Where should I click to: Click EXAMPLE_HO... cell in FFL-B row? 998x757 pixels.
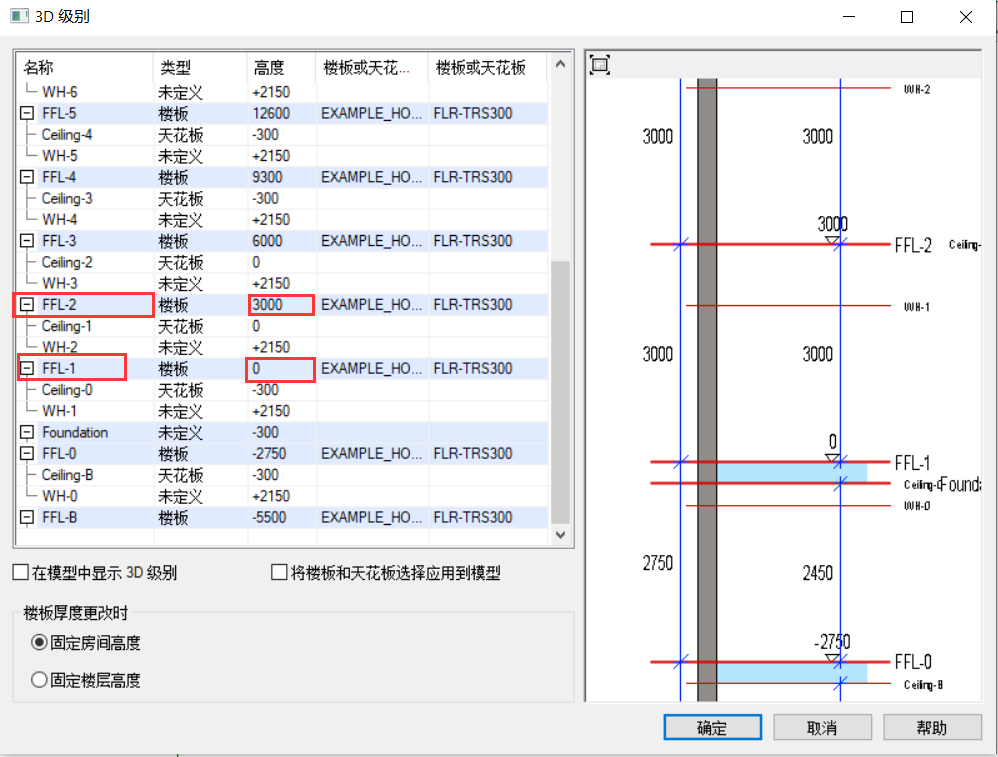tap(372, 517)
